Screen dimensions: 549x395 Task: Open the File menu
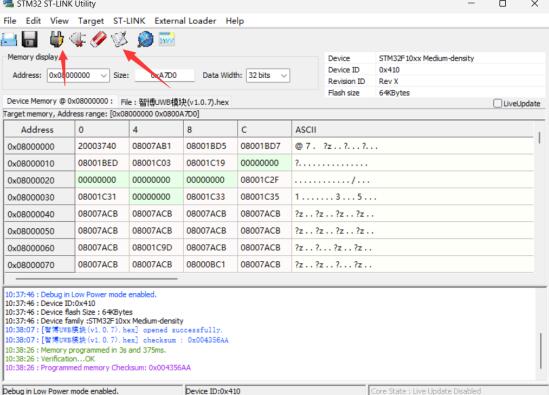coord(10,21)
